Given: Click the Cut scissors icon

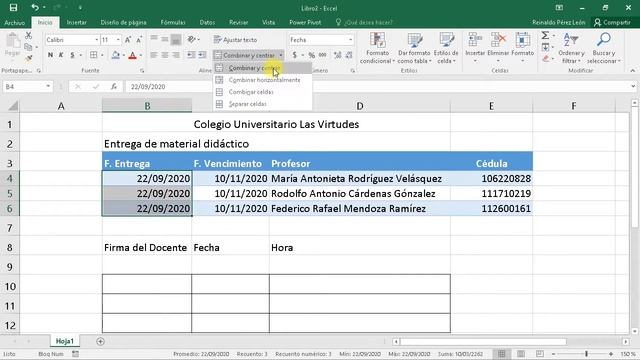Looking at the screenshot, I should click(x=28, y=36).
